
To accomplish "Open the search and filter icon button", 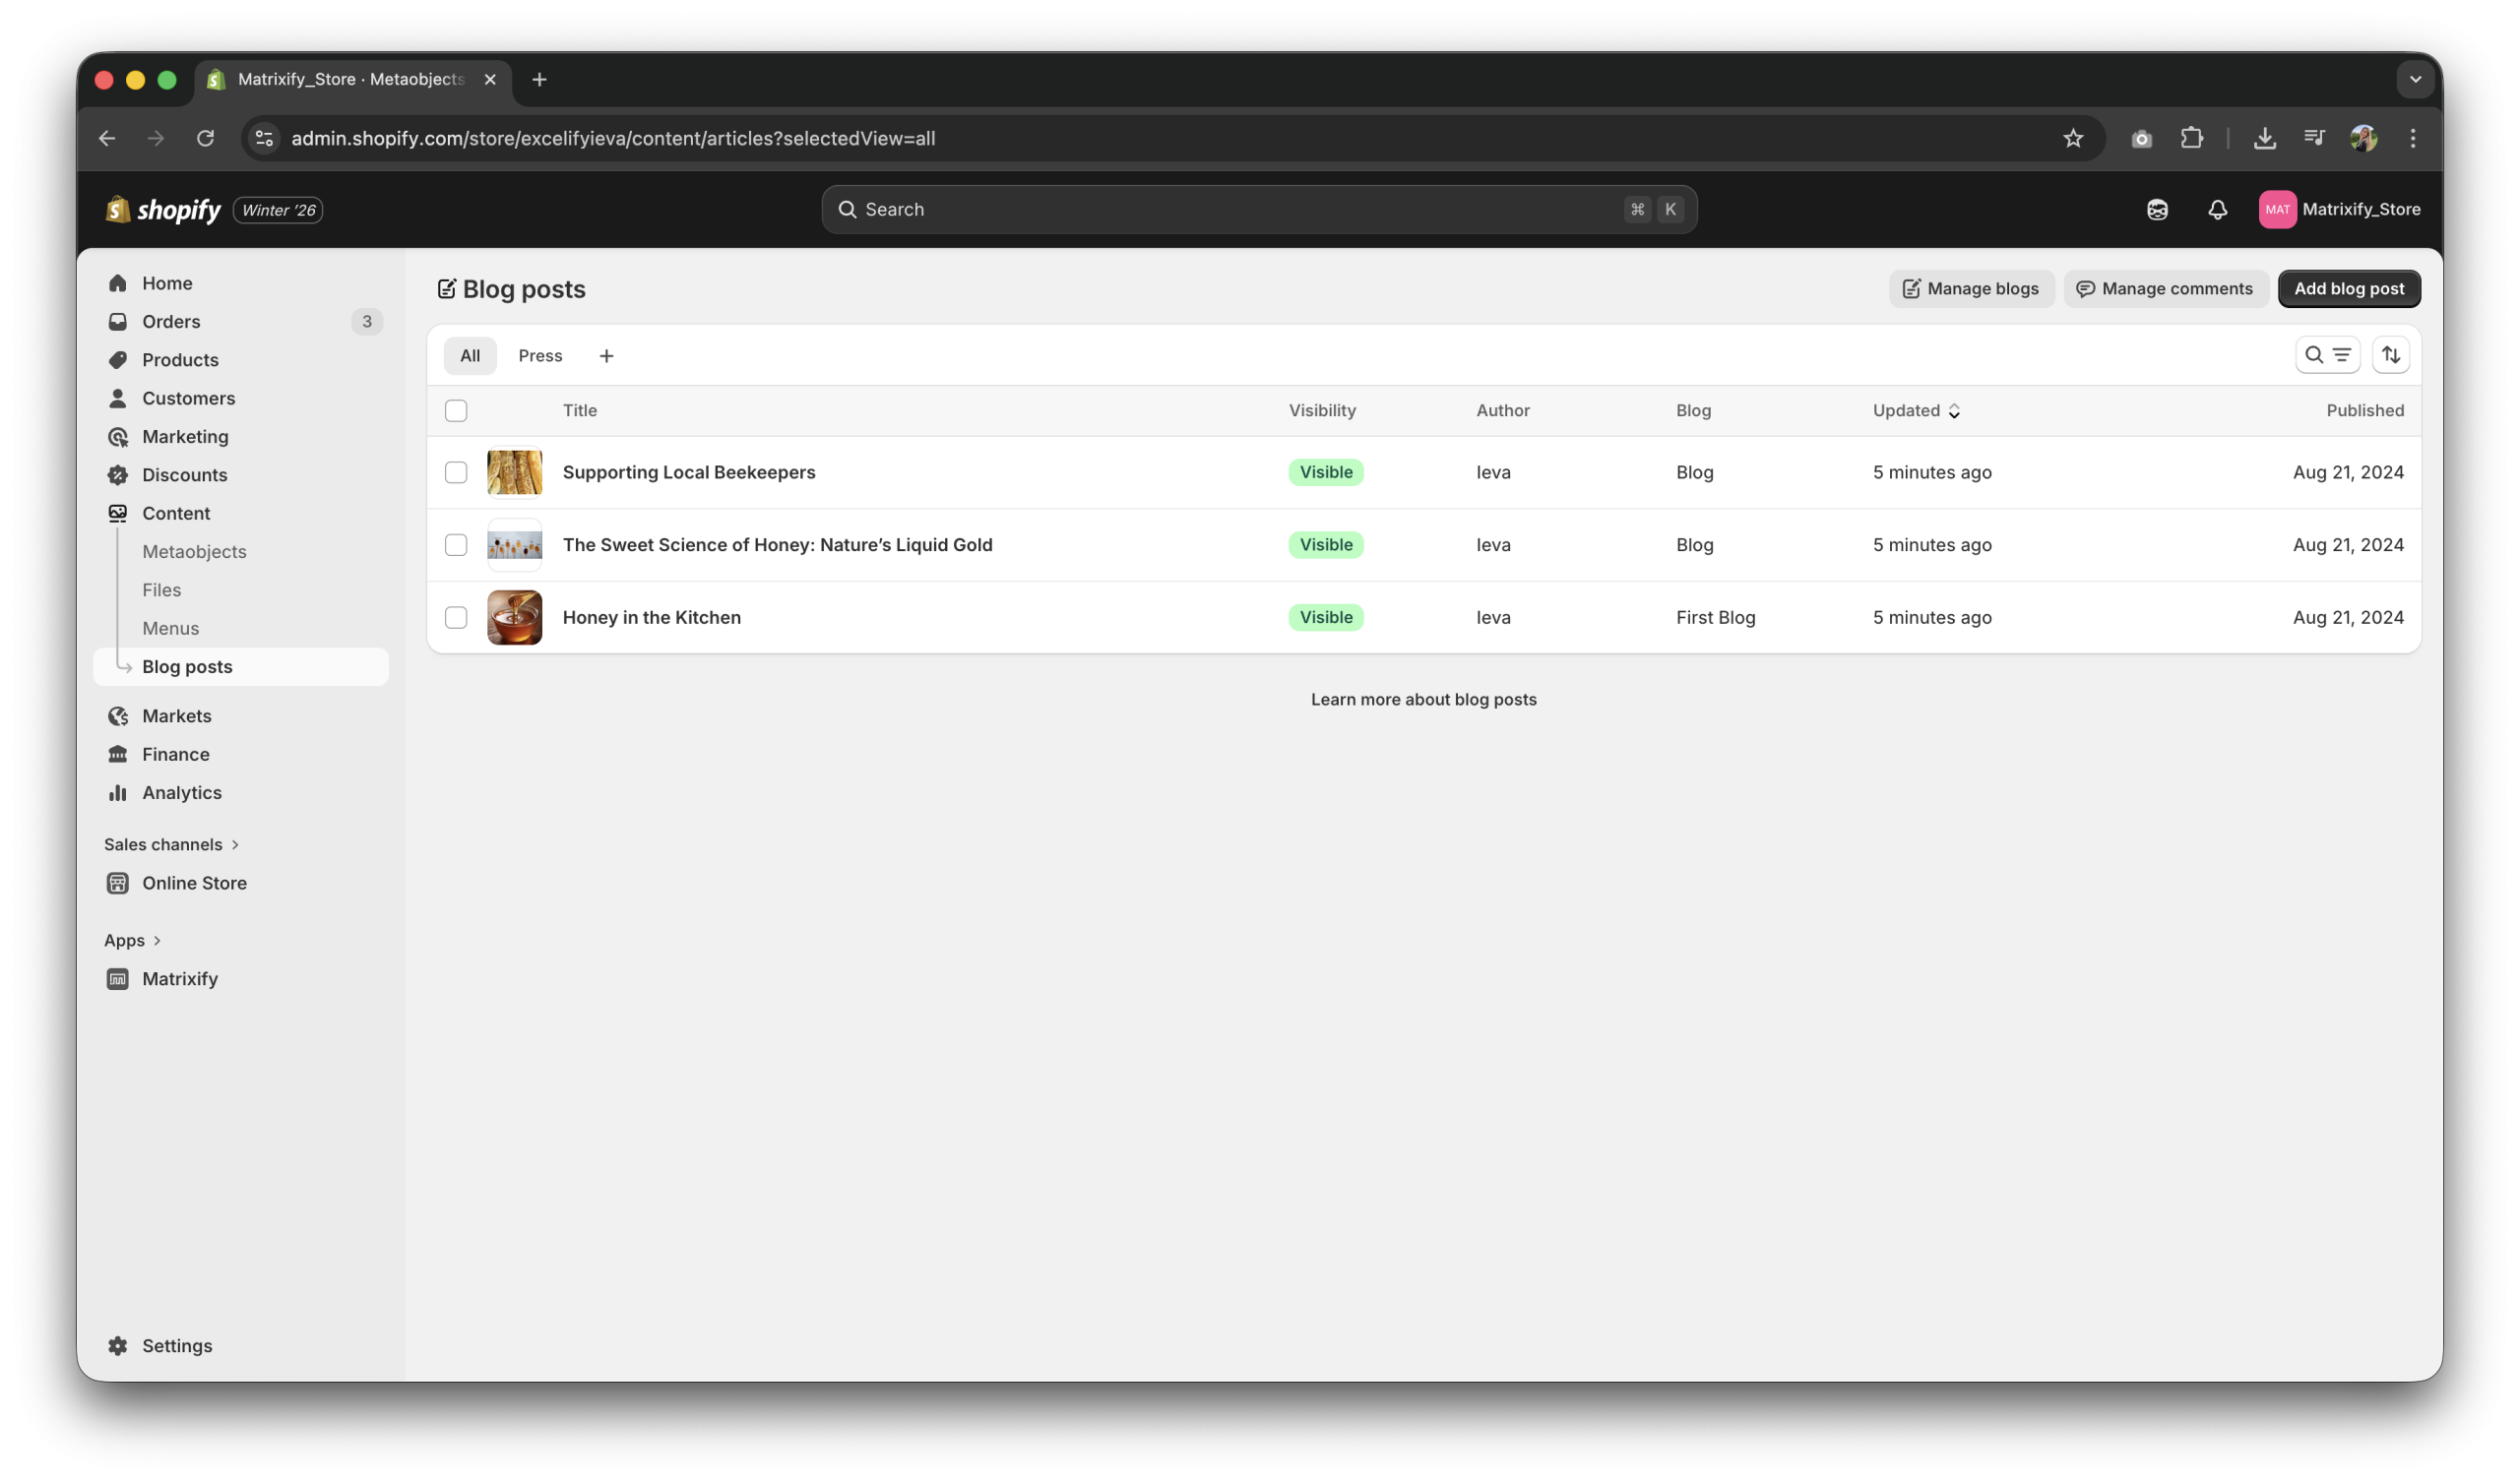I will tap(2327, 355).
